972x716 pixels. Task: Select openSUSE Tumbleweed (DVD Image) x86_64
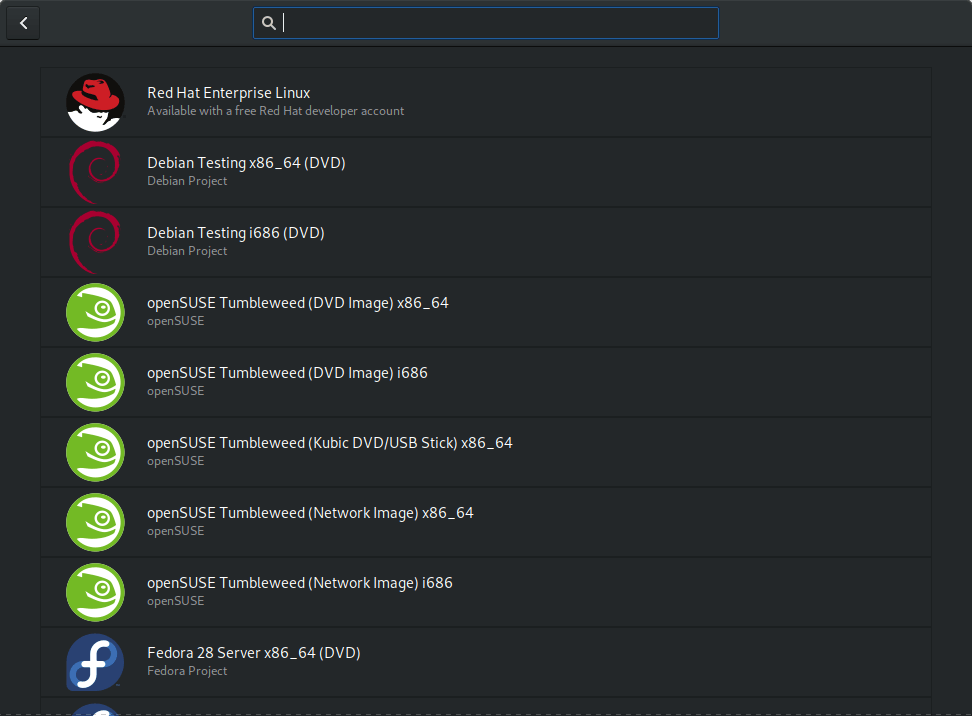pos(297,303)
